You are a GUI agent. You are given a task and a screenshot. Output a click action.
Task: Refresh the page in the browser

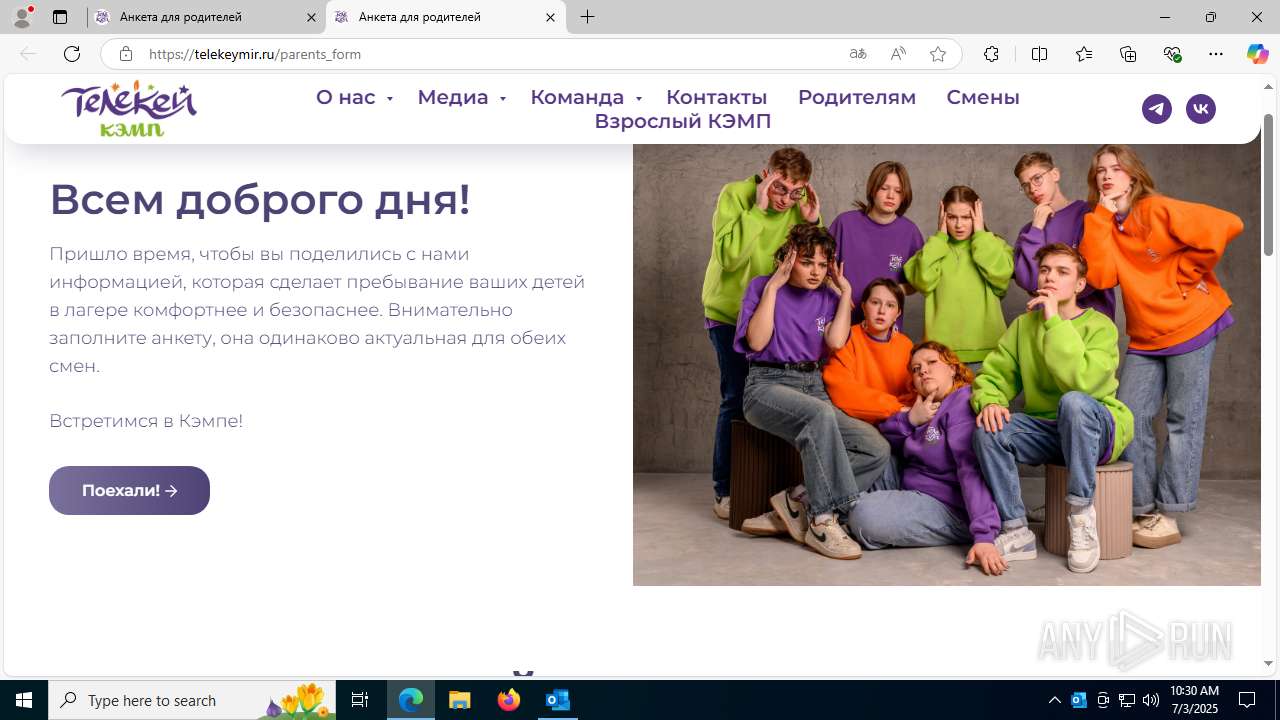point(72,54)
